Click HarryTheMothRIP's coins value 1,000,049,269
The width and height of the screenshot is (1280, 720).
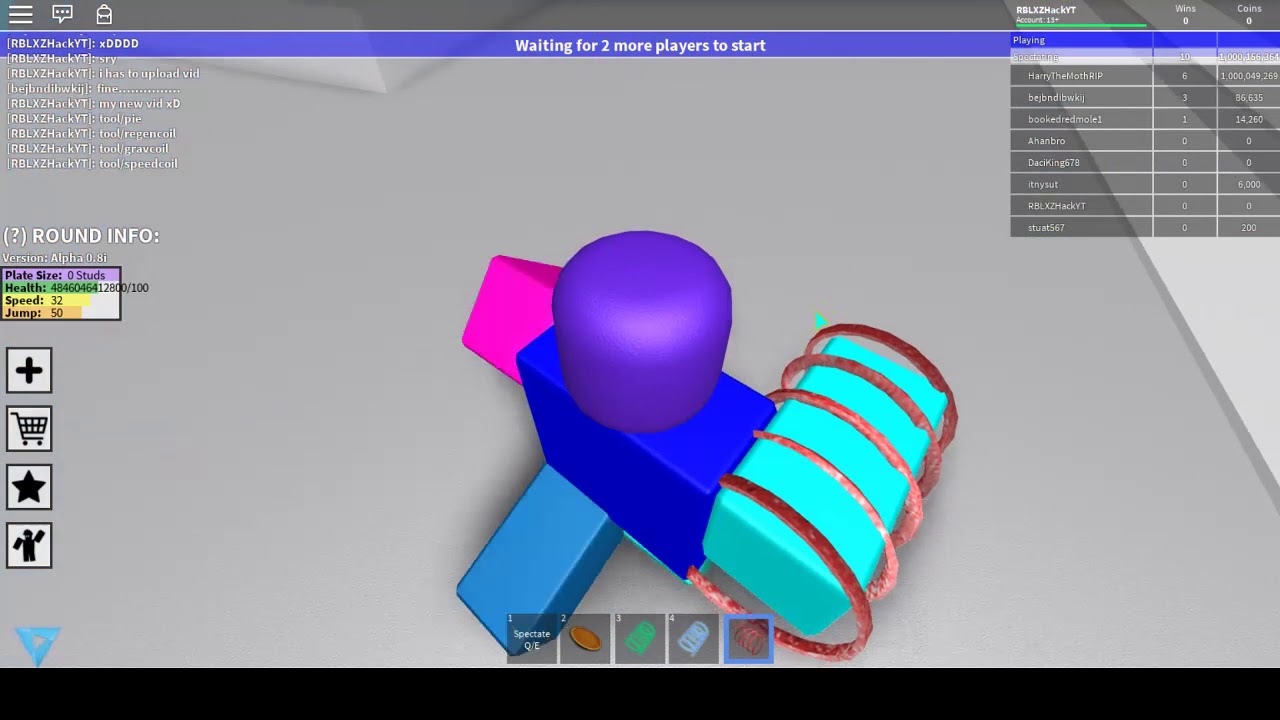pos(1248,76)
